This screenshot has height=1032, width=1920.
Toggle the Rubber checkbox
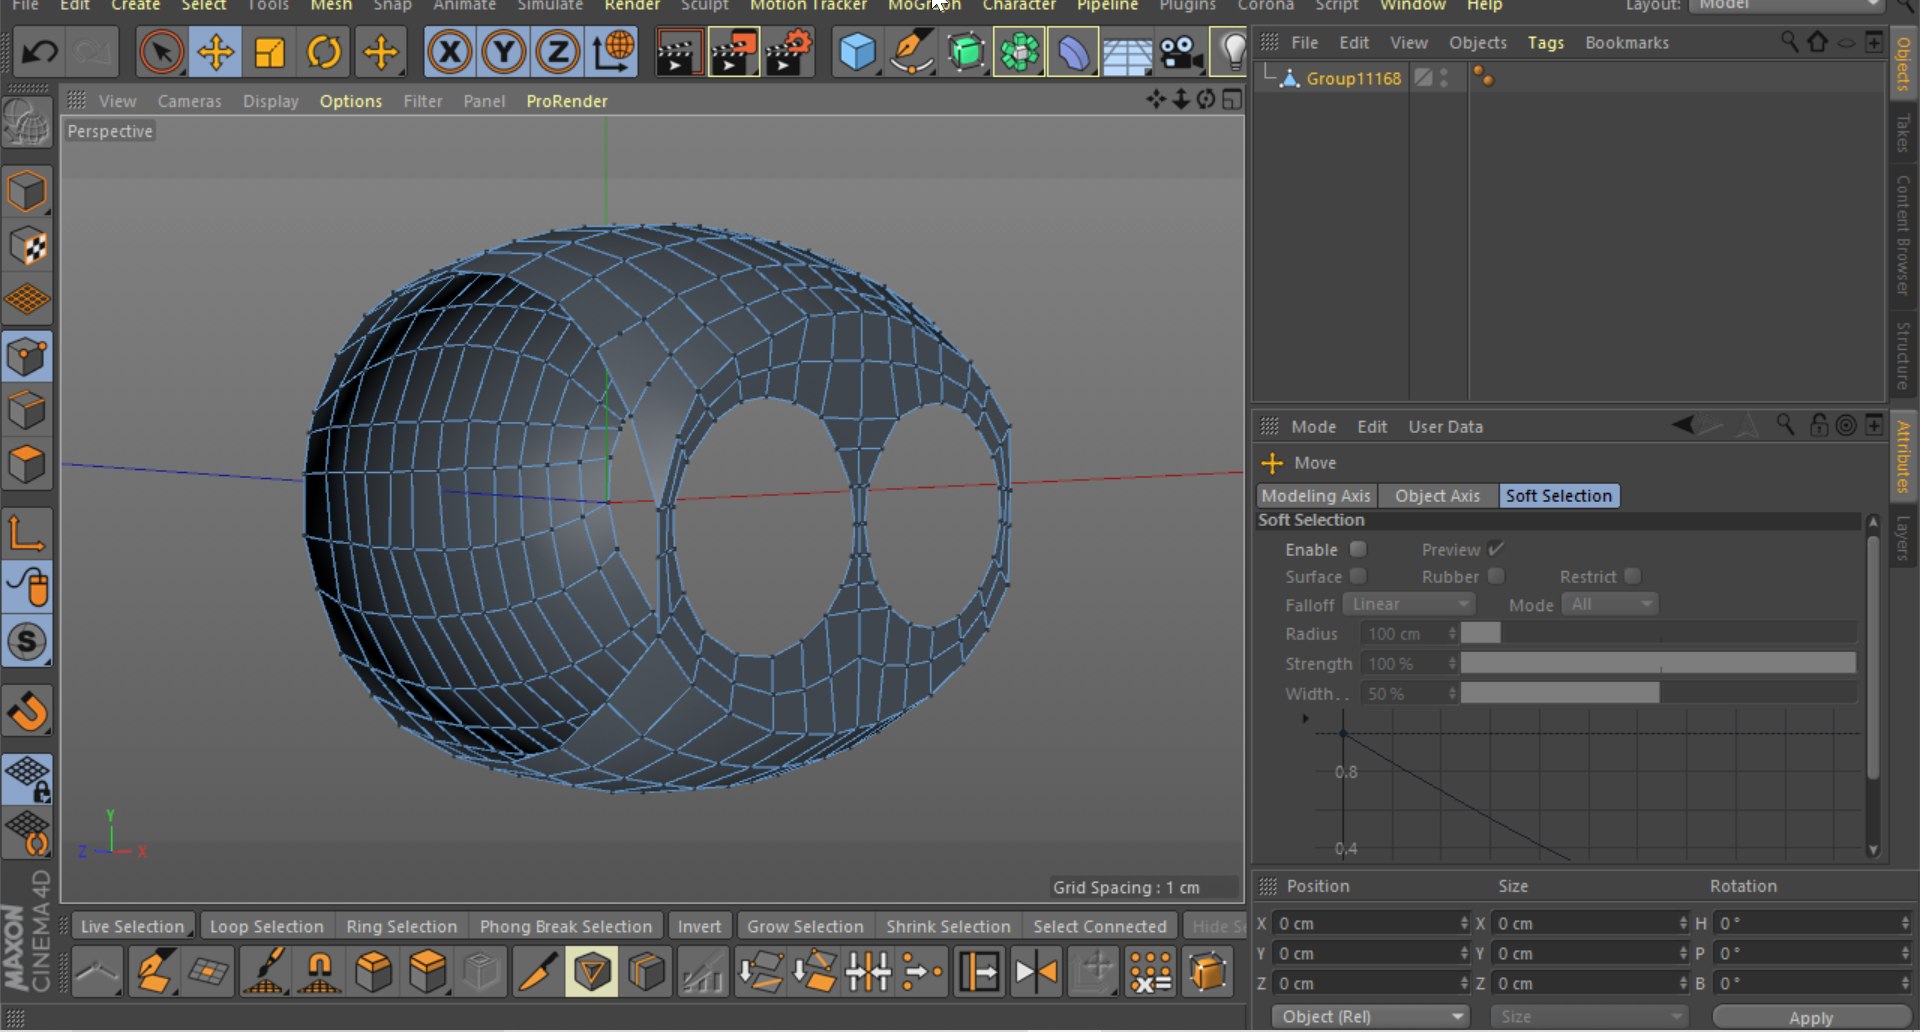point(1496,576)
